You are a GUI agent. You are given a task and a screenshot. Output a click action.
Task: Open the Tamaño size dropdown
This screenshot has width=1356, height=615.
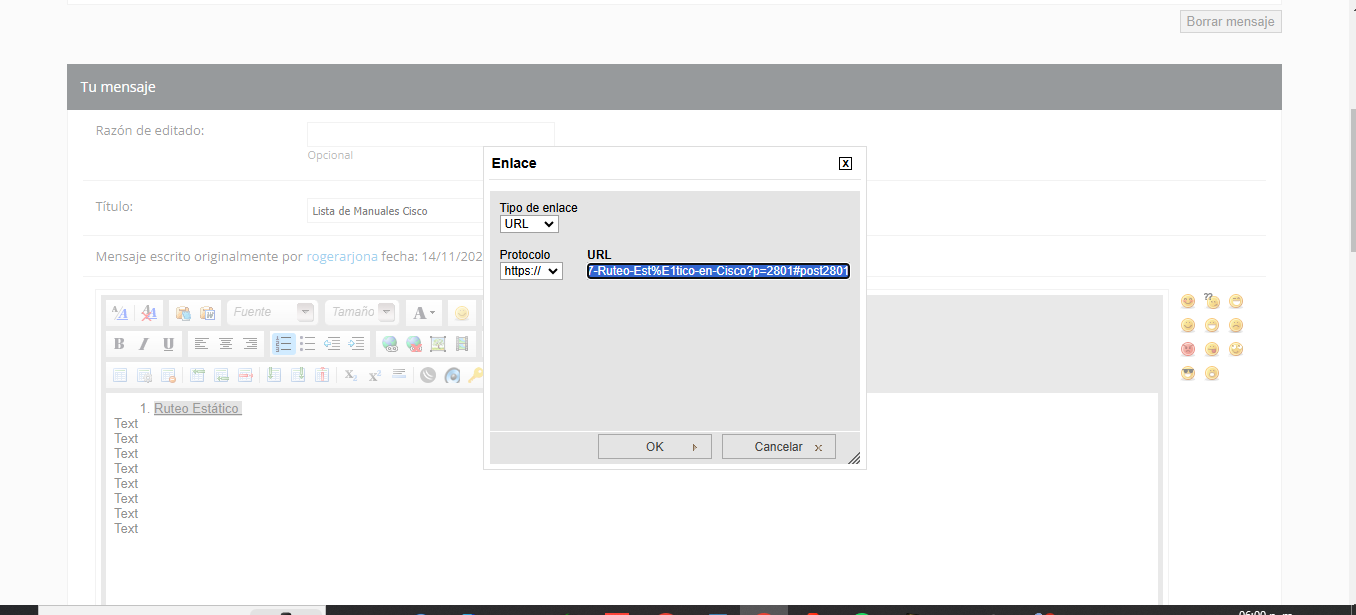tap(386, 312)
